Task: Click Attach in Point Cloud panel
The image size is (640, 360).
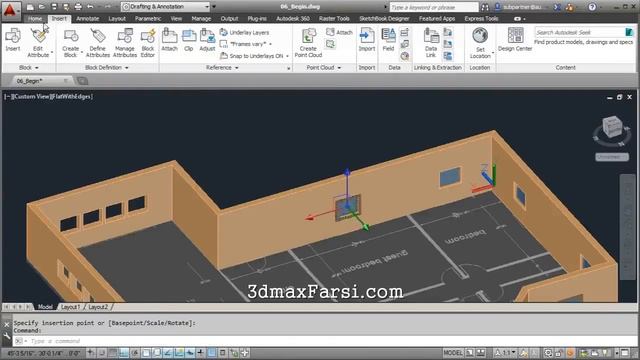Action: [339, 32]
